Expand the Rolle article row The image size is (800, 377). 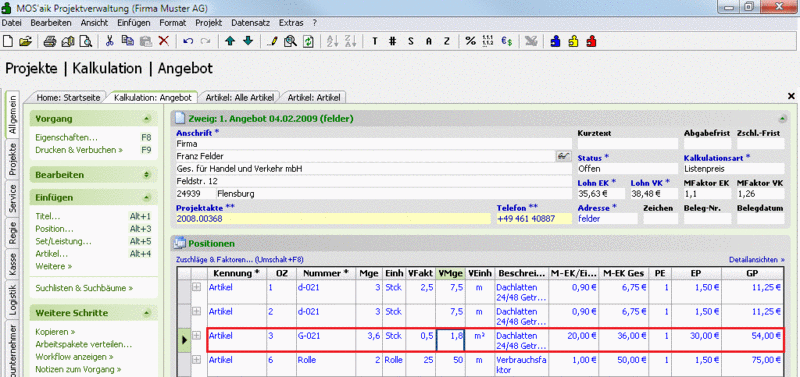(196, 360)
